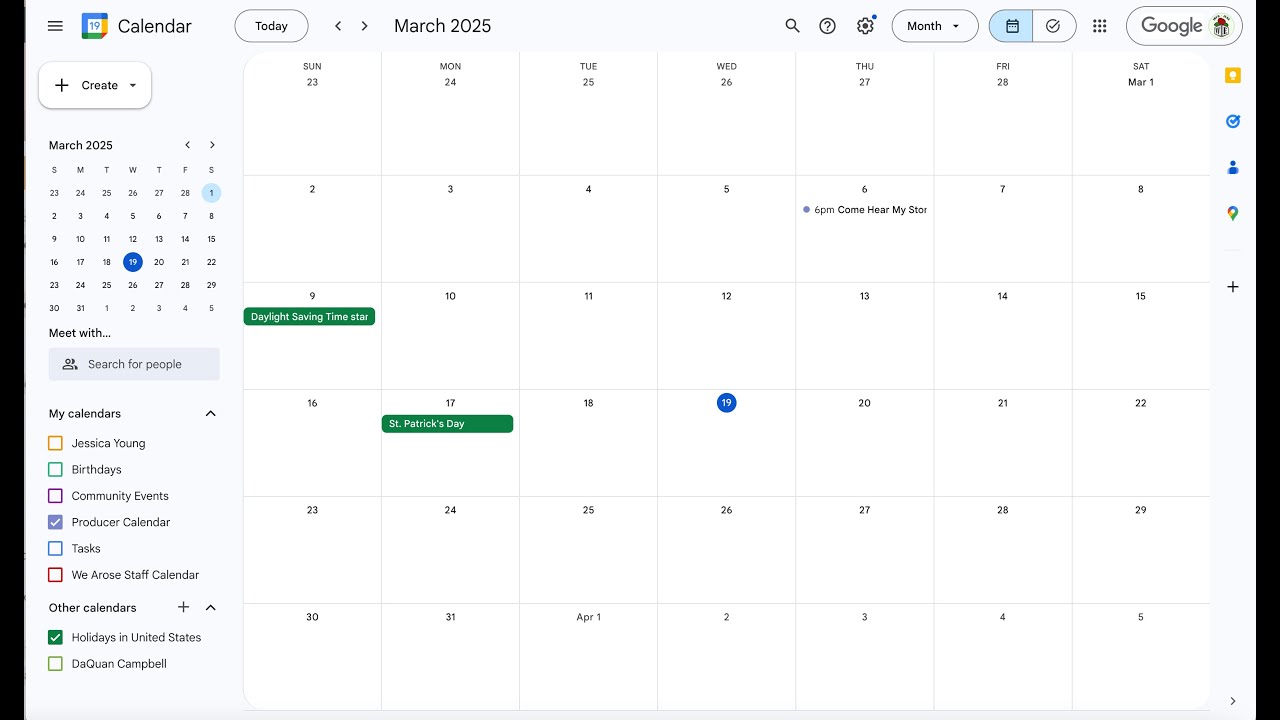This screenshot has height=720, width=1280.
Task: Select 14 in the mini calendar
Action: point(185,239)
